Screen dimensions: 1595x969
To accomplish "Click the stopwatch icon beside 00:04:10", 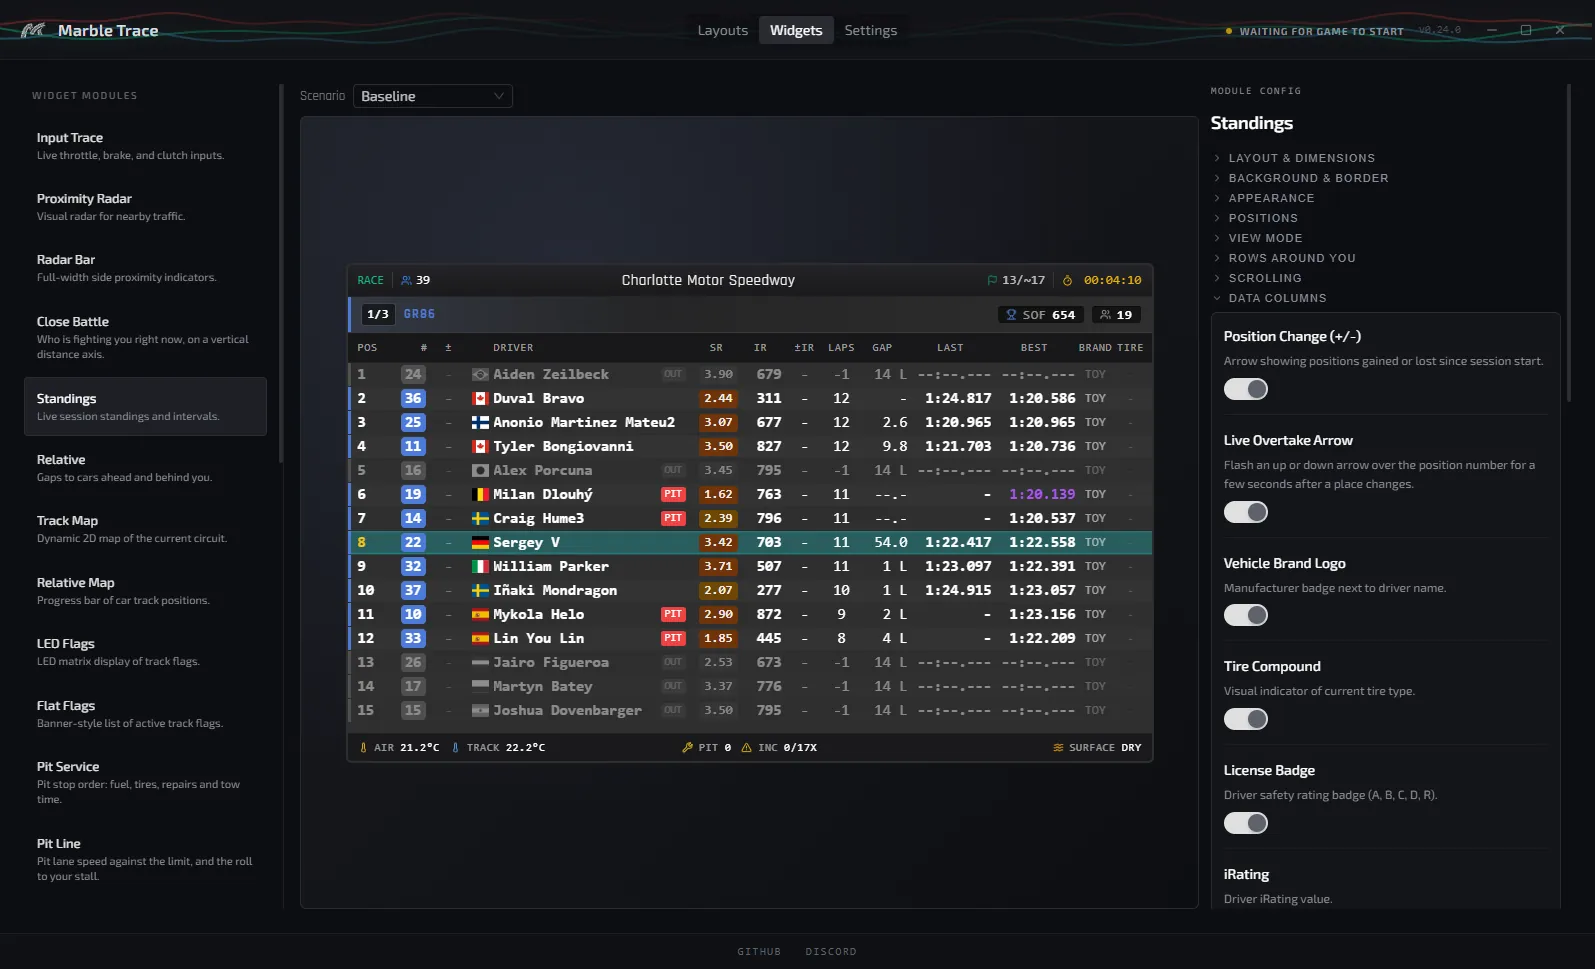I will point(1067,280).
